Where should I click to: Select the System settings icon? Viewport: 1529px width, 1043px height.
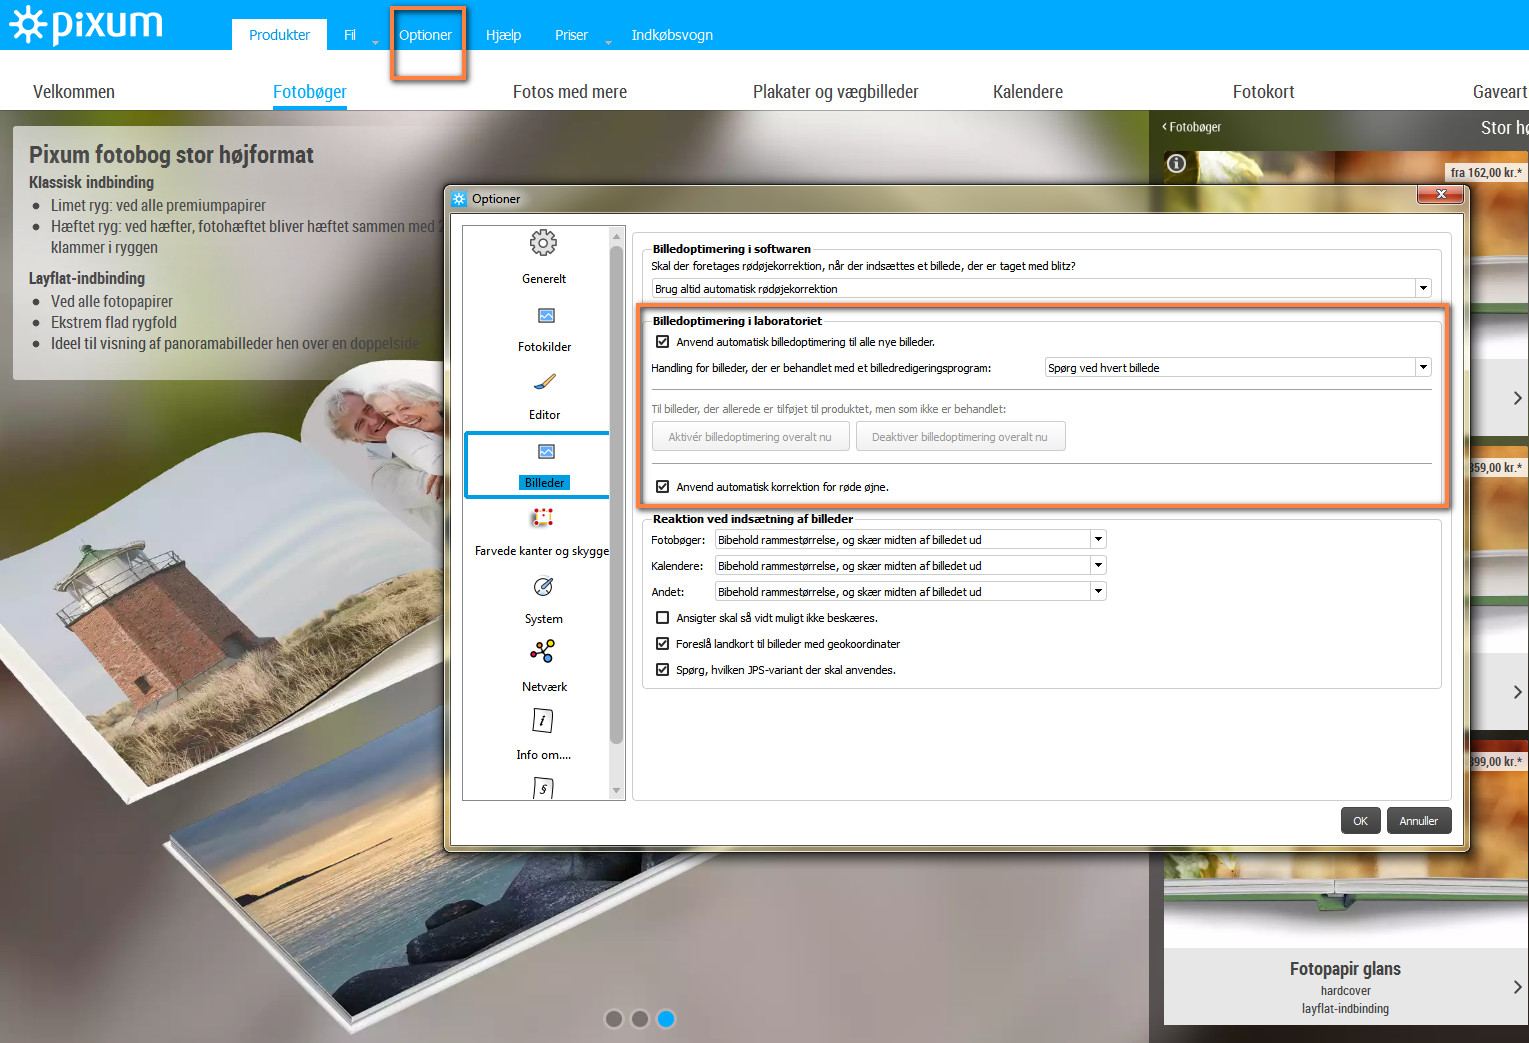coord(543,587)
